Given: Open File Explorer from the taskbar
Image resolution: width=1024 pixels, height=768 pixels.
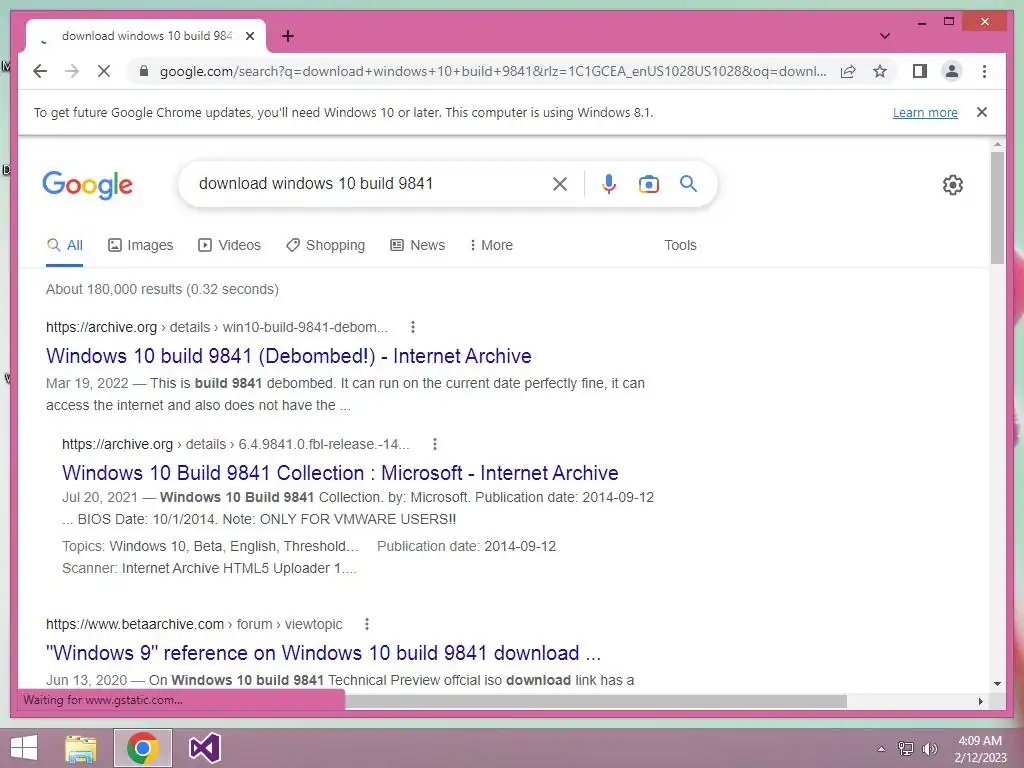Looking at the screenshot, I should click(81, 748).
